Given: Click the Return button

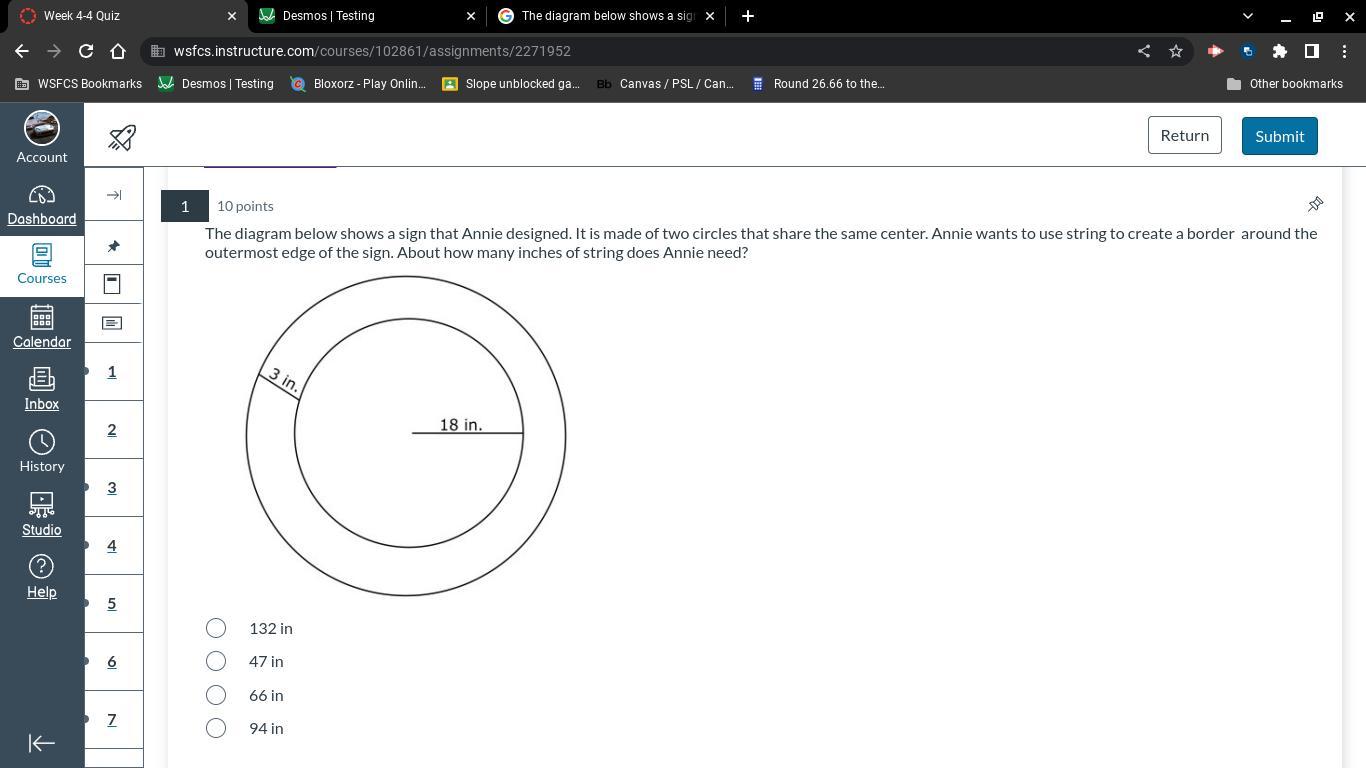Looking at the screenshot, I should [x=1184, y=135].
